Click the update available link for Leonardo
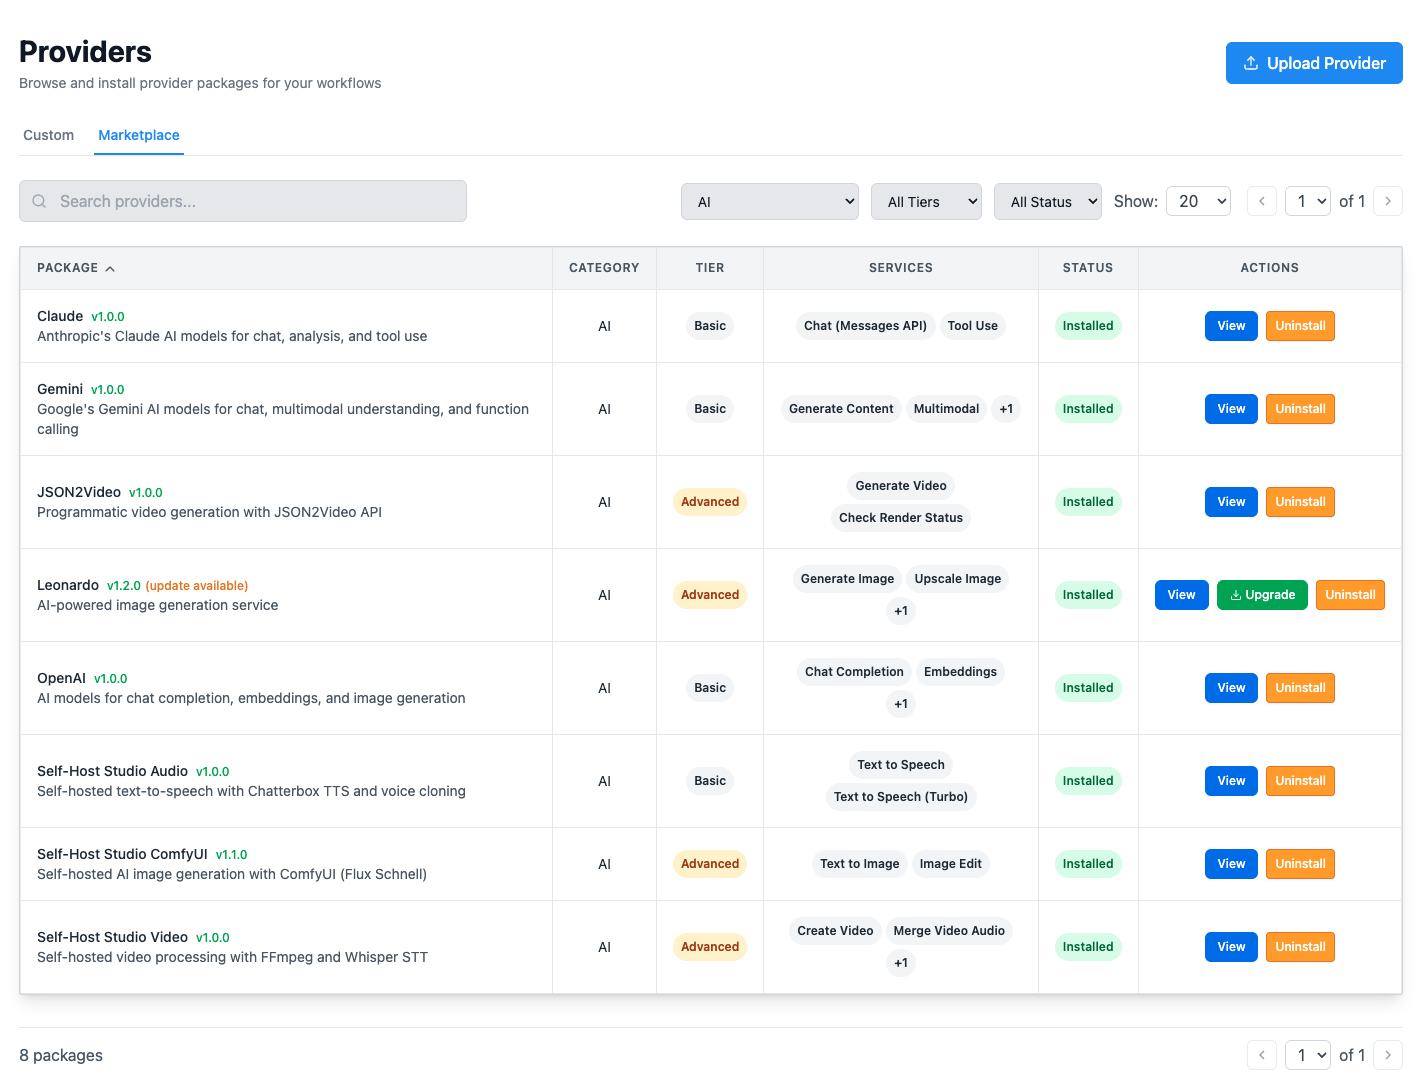The height and width of the screenshot is (1083, 1424). (196, 585)
